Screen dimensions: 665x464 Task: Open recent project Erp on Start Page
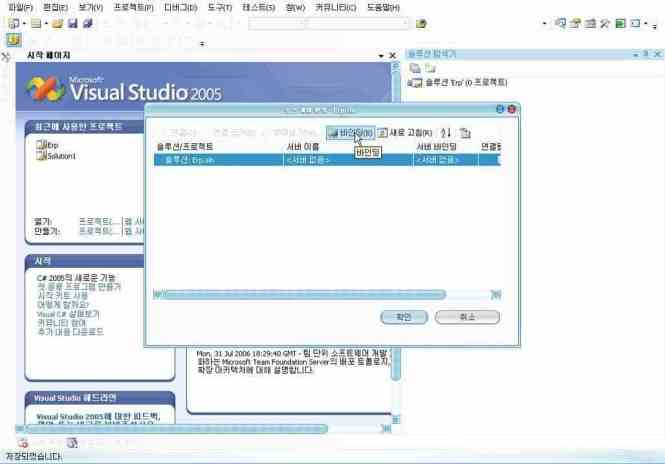[48, 145]
